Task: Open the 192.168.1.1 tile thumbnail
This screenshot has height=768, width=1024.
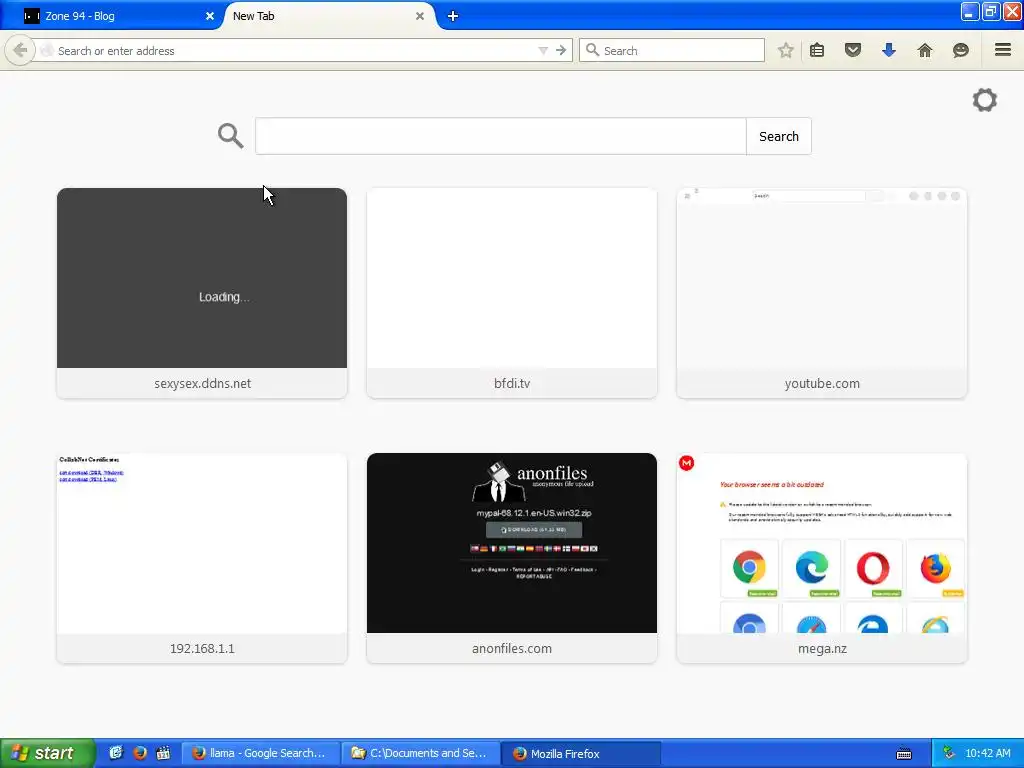Action: click(x=202, y=543)
